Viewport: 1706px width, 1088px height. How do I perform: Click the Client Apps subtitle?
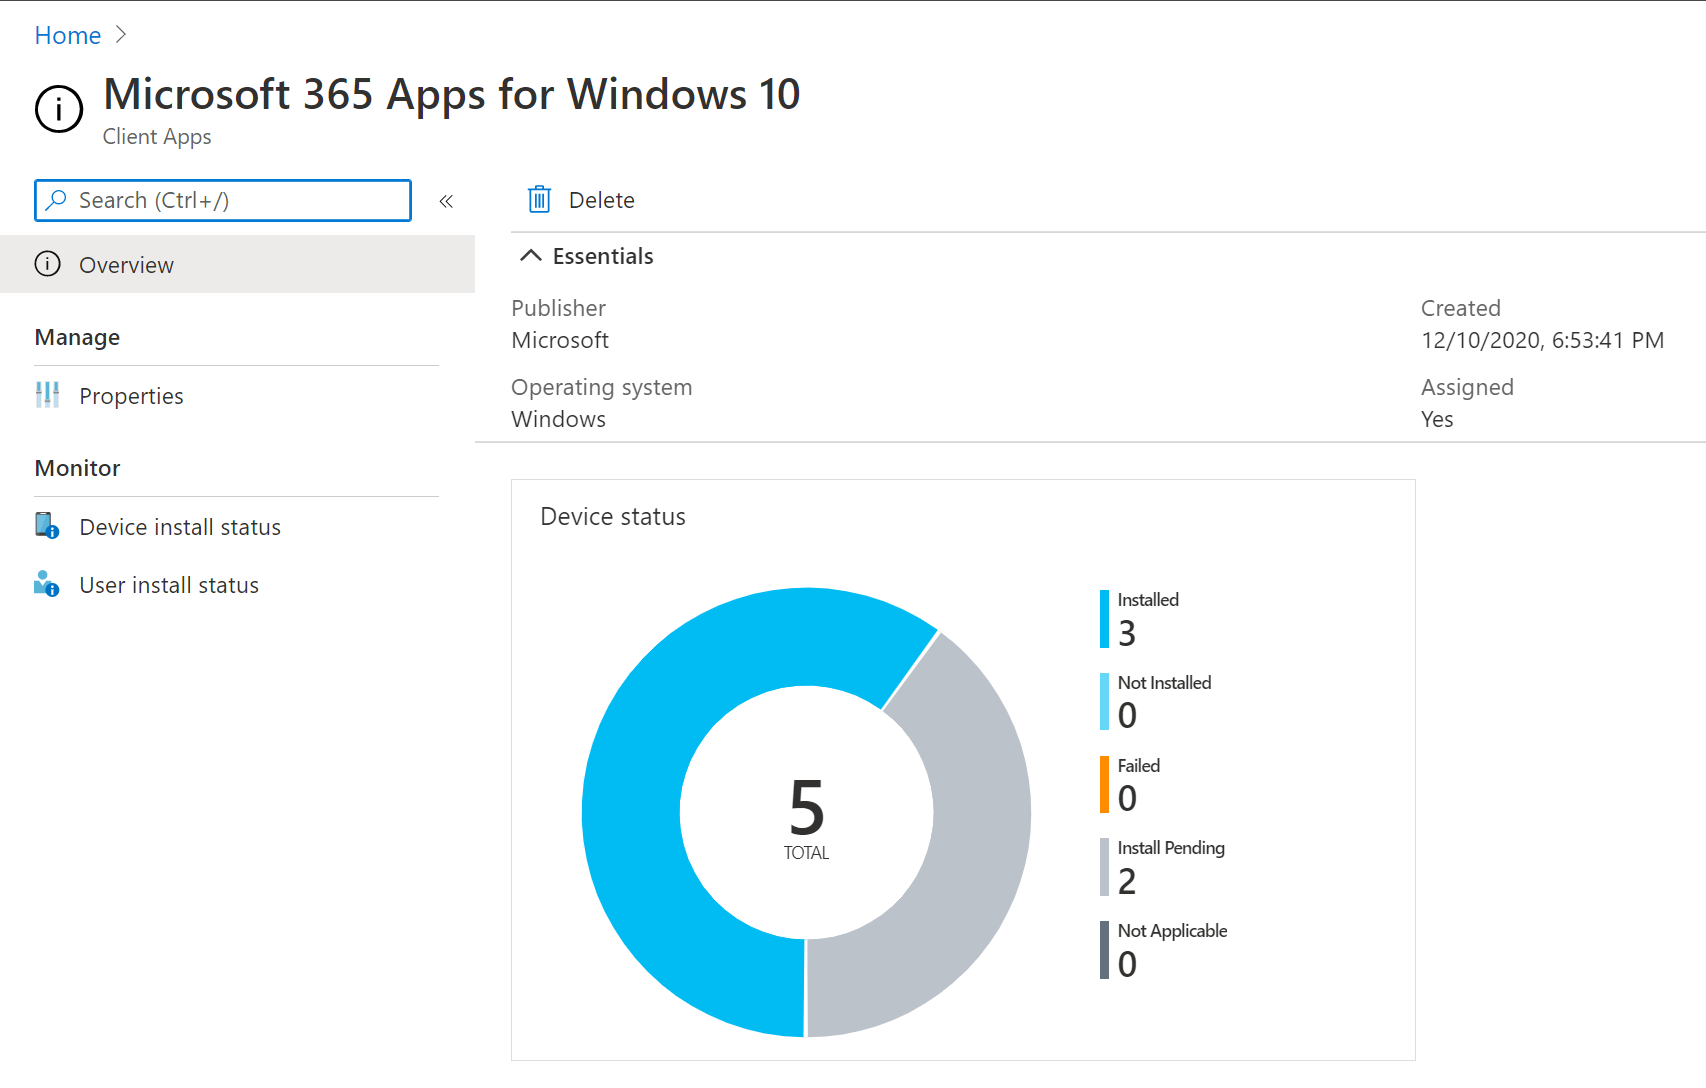click(x=157, y=137)
